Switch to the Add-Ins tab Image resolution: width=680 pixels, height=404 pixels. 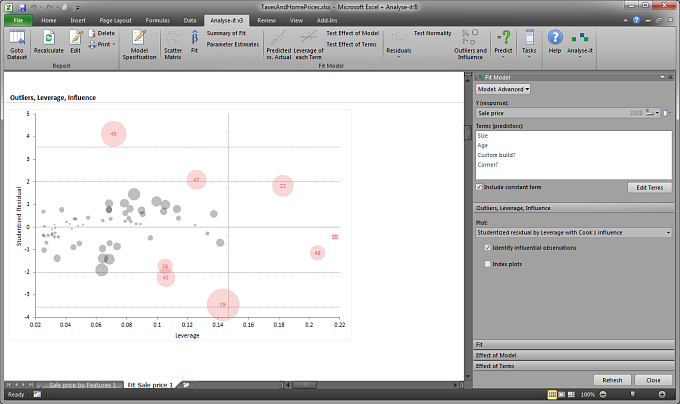pyautogui.click(x=327, y=20)
